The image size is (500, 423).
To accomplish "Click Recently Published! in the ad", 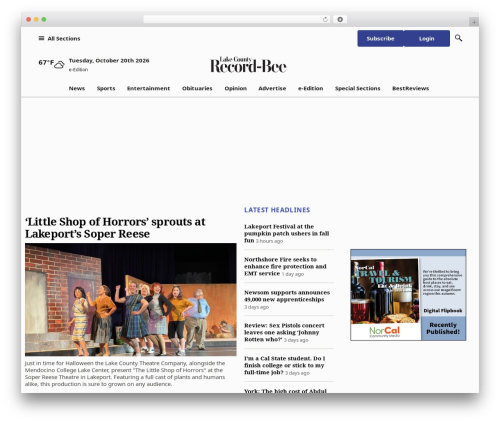I will coord(443,328).
